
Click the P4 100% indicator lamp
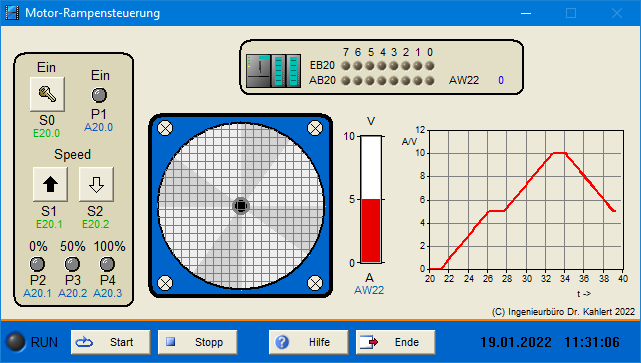[107, 264]
